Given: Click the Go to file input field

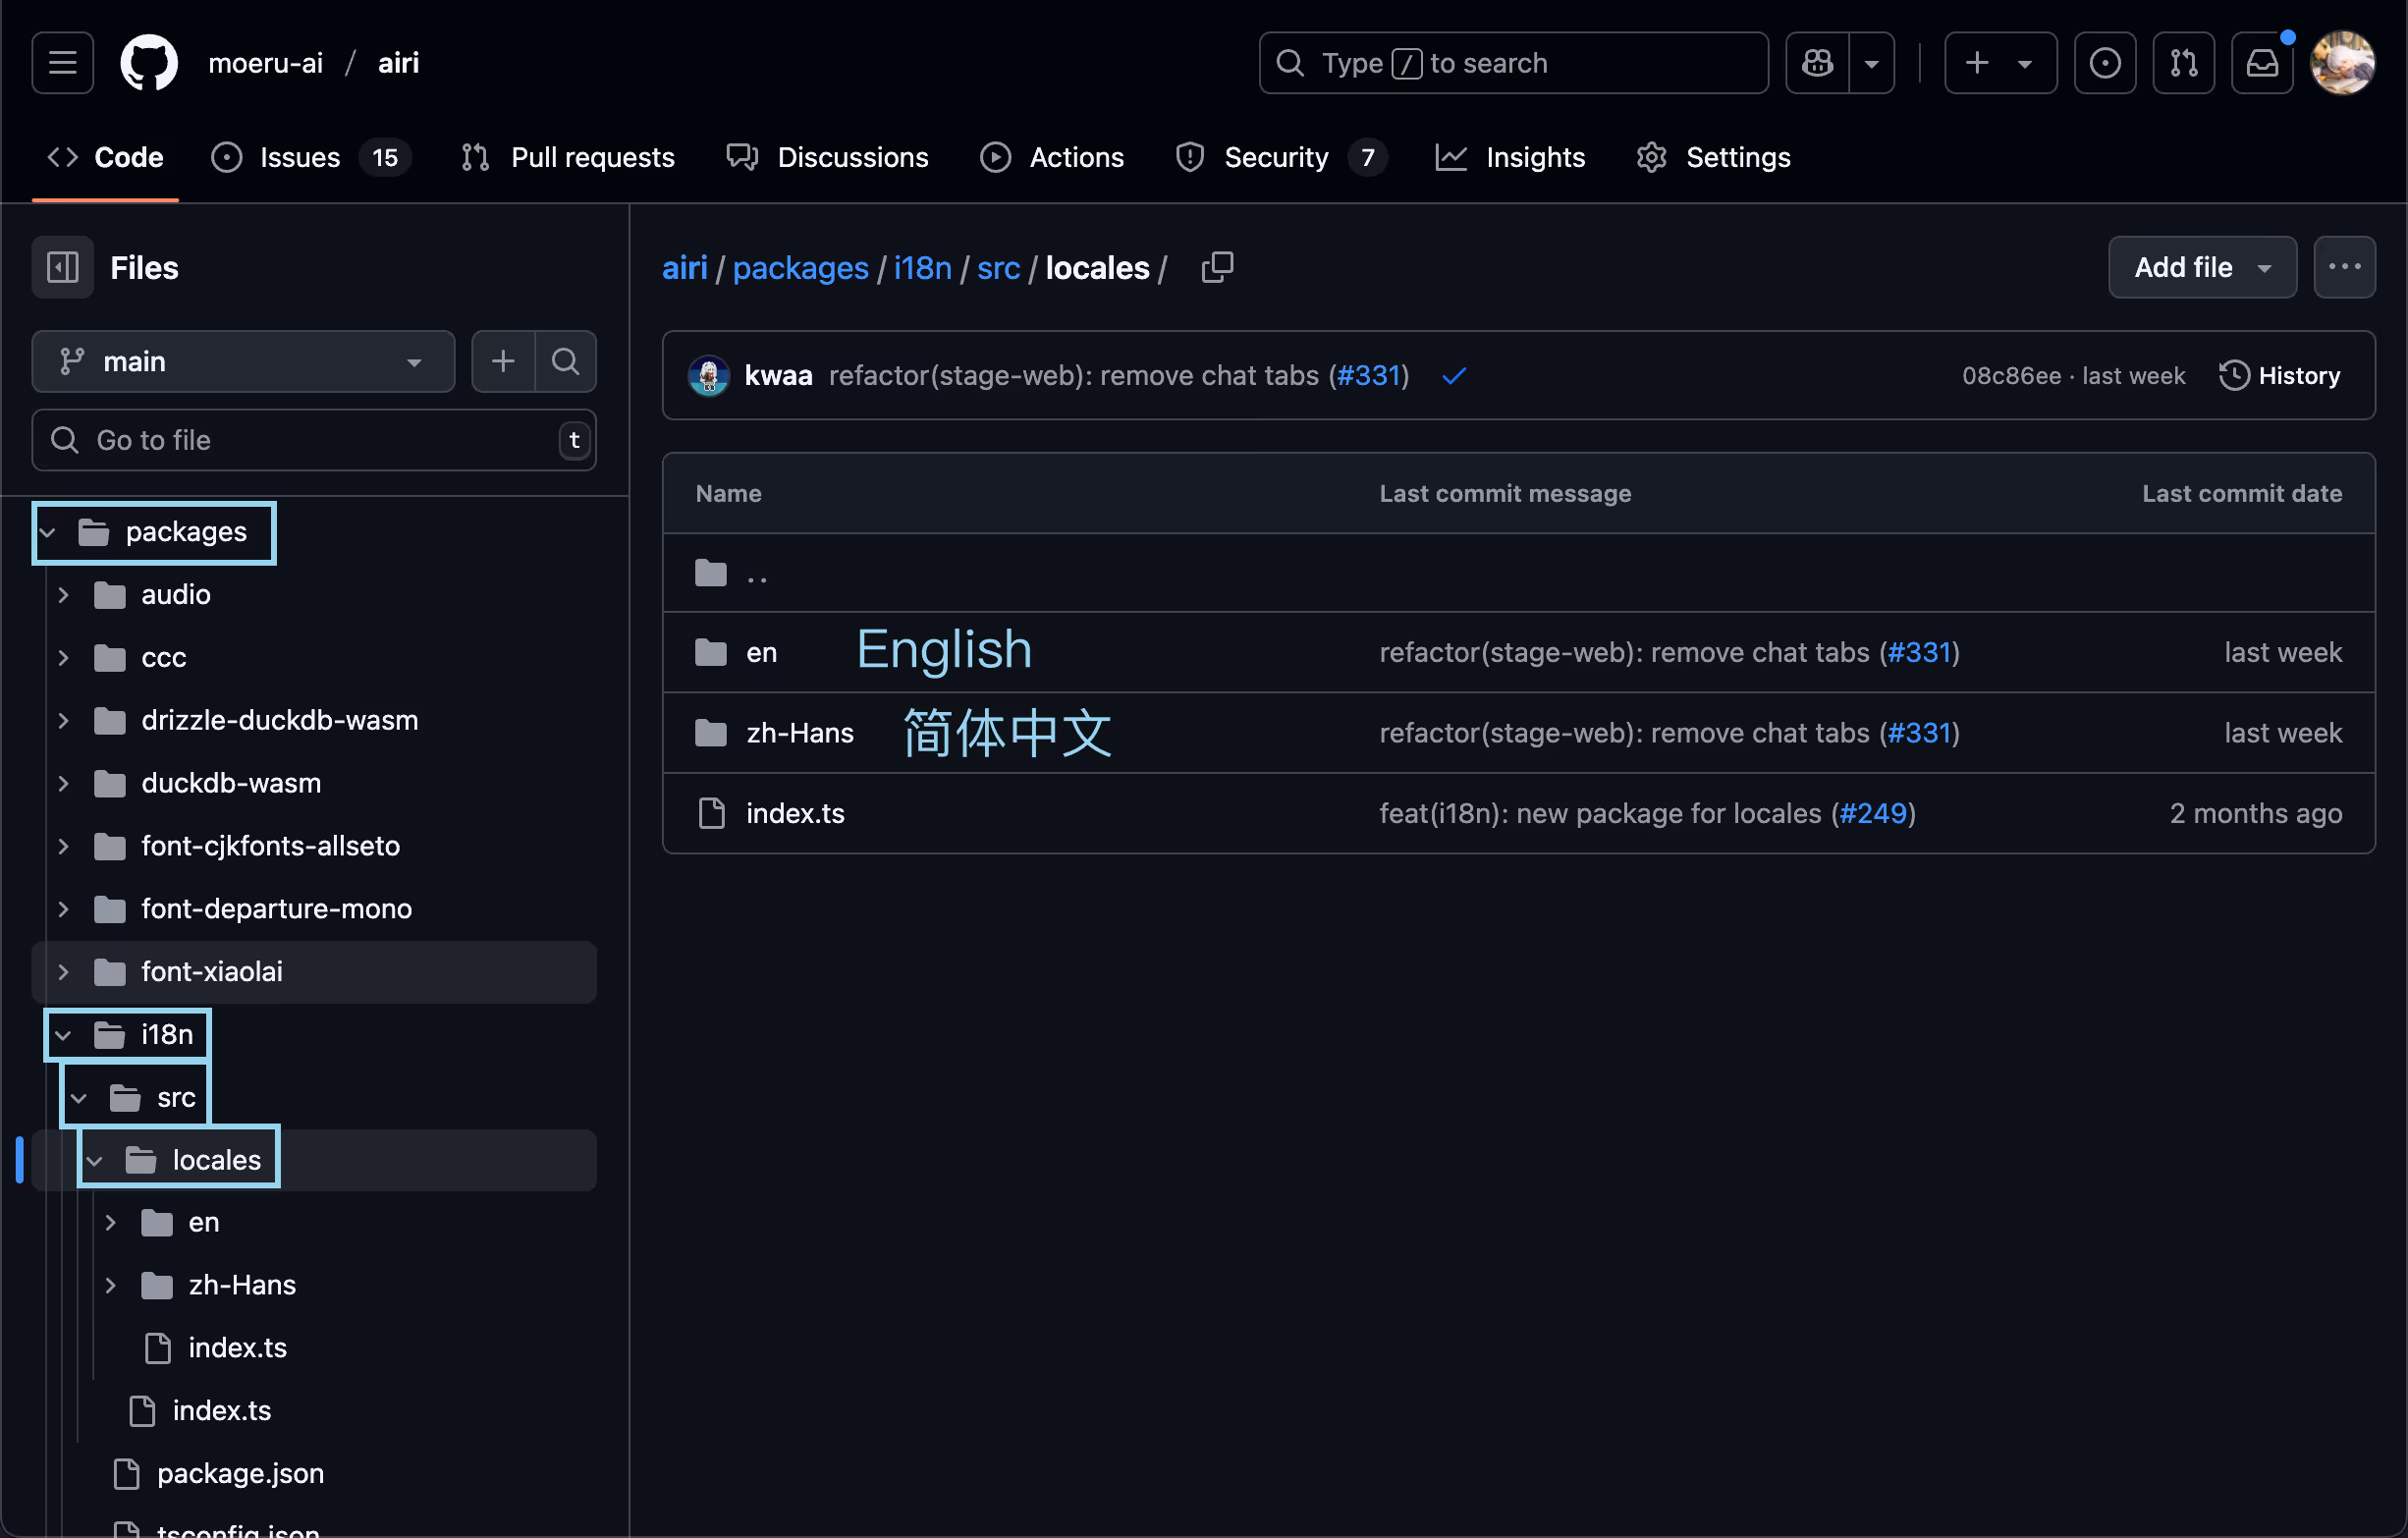Looking at the screenshot, I should tap(300, 440).
